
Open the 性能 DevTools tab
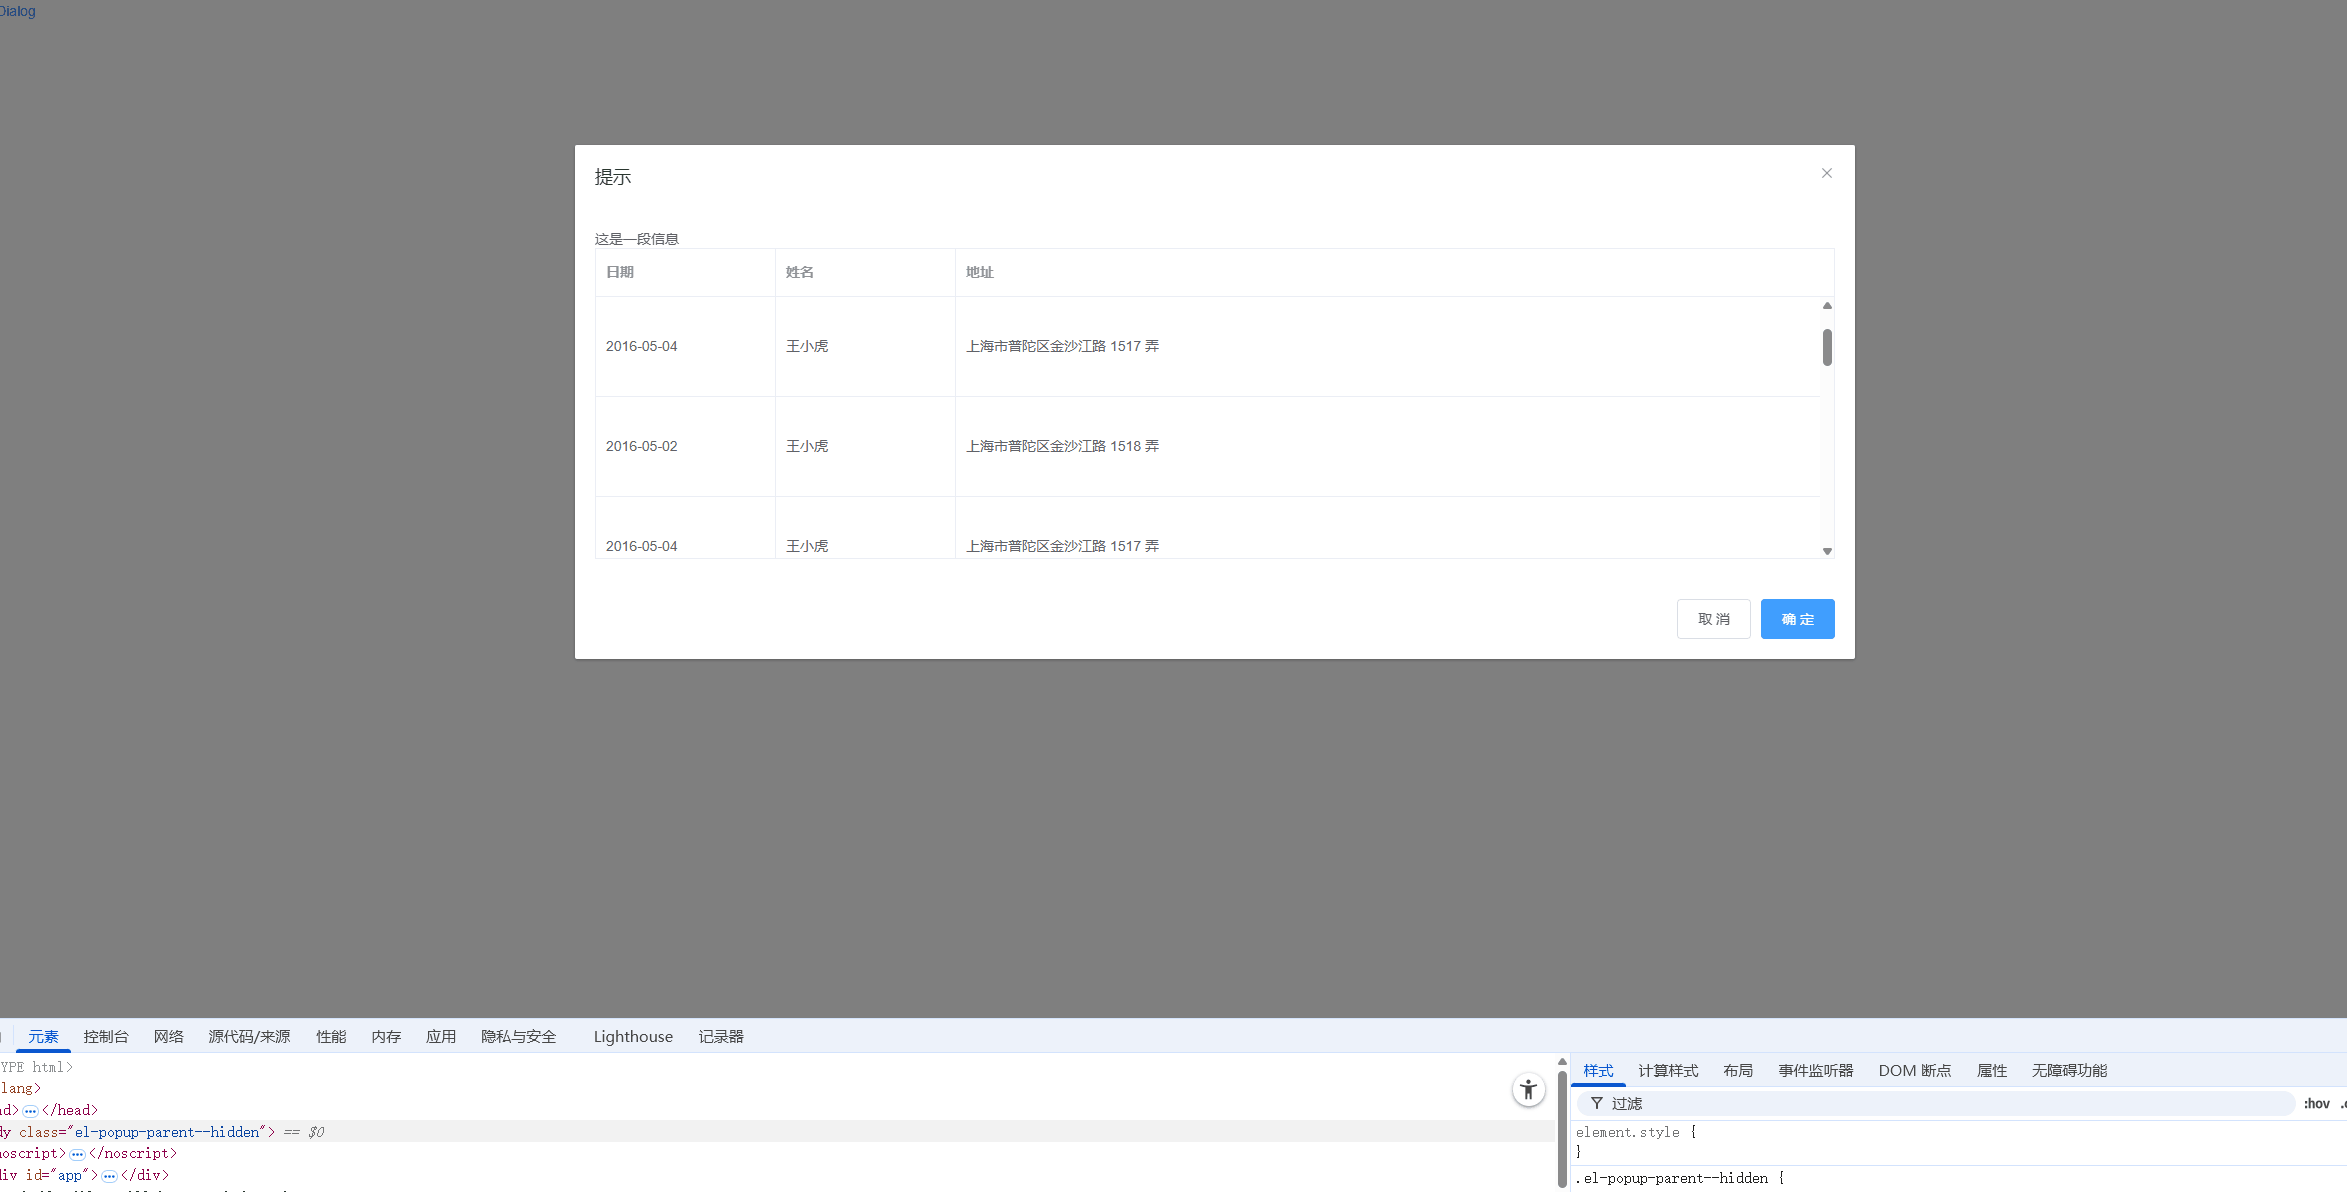[x=331, y=1036]
